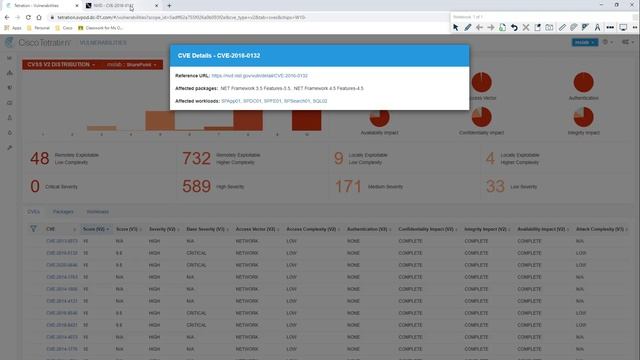Click the CVE Details dialog title bar
This screenshot has height=360, width=640.
320,56
